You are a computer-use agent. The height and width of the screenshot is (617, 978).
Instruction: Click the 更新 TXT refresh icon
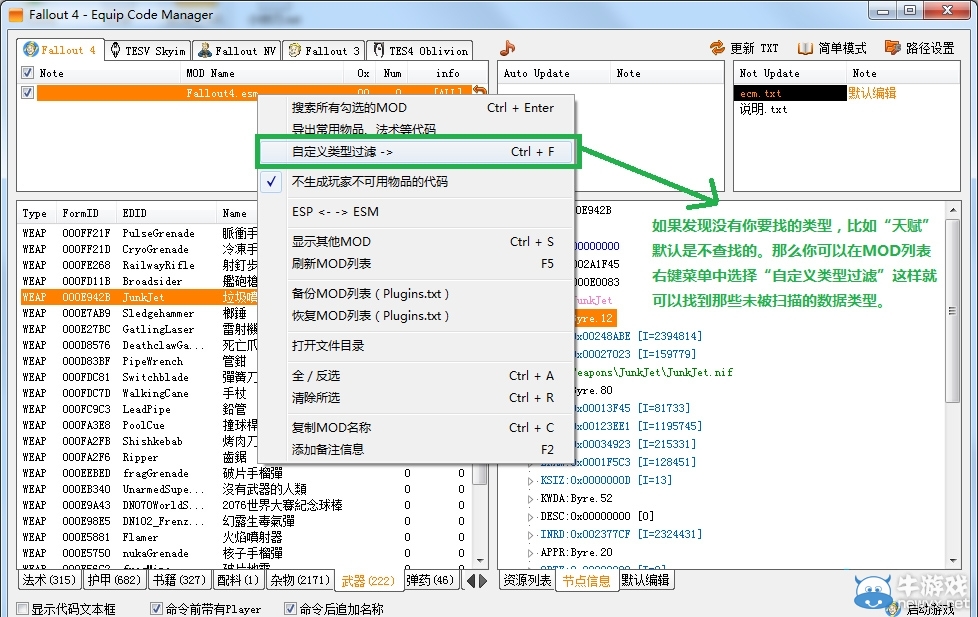(x=718, y=47)
